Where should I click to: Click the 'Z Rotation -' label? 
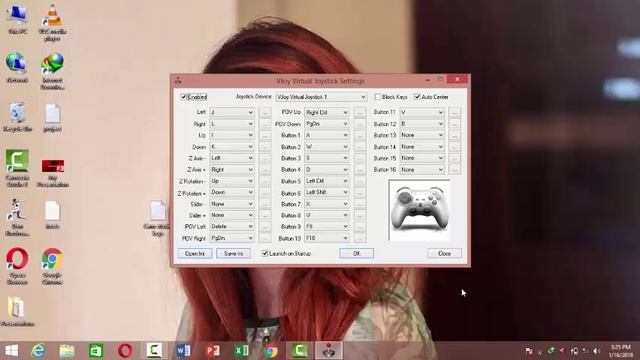pos(191,181)
